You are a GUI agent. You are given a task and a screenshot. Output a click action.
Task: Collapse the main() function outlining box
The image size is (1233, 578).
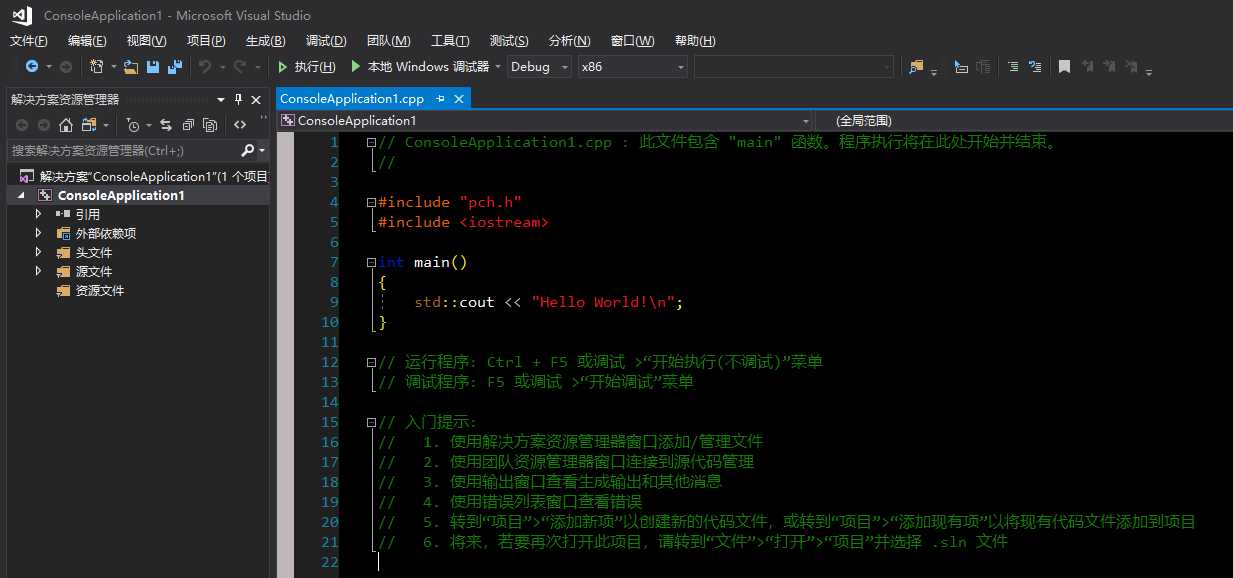[x=371, y=262]
